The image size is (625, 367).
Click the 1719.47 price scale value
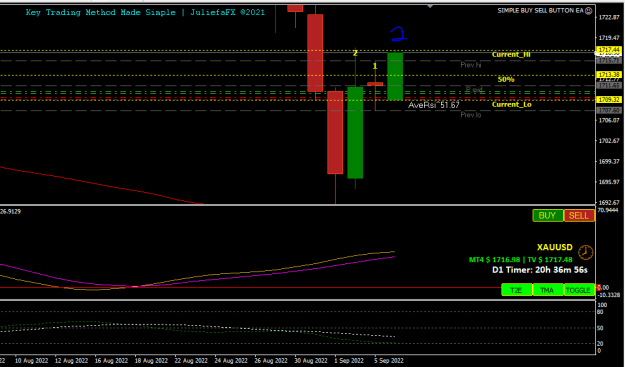click(x=609, y=38)
